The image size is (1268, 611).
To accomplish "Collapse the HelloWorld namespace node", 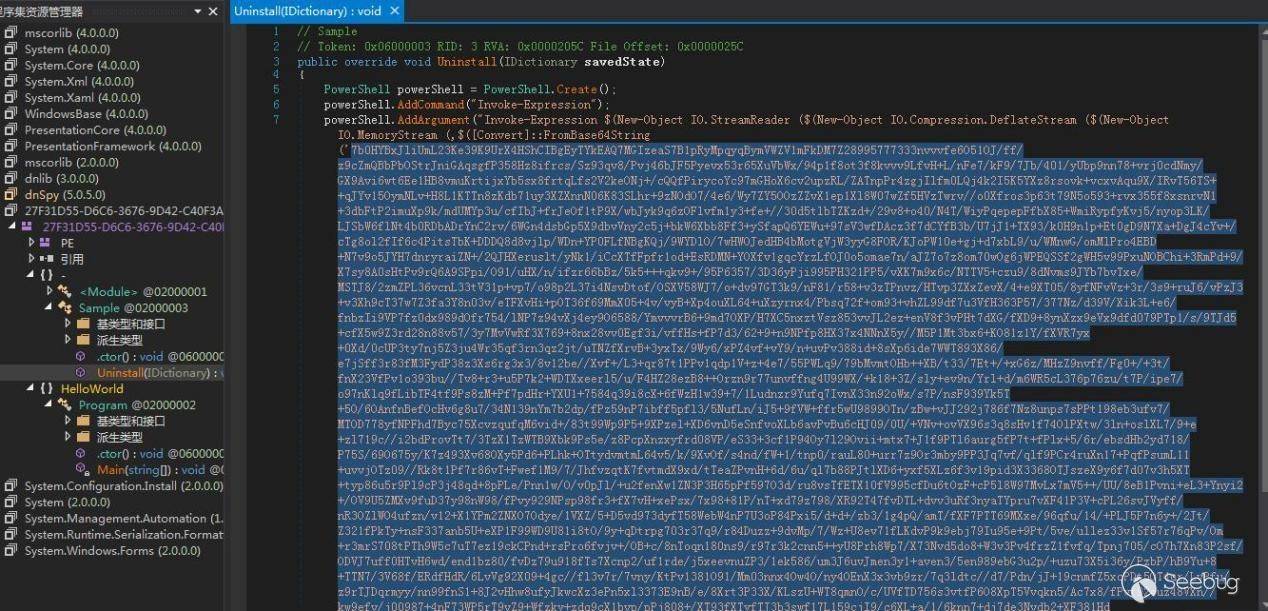I will (29, 389).
